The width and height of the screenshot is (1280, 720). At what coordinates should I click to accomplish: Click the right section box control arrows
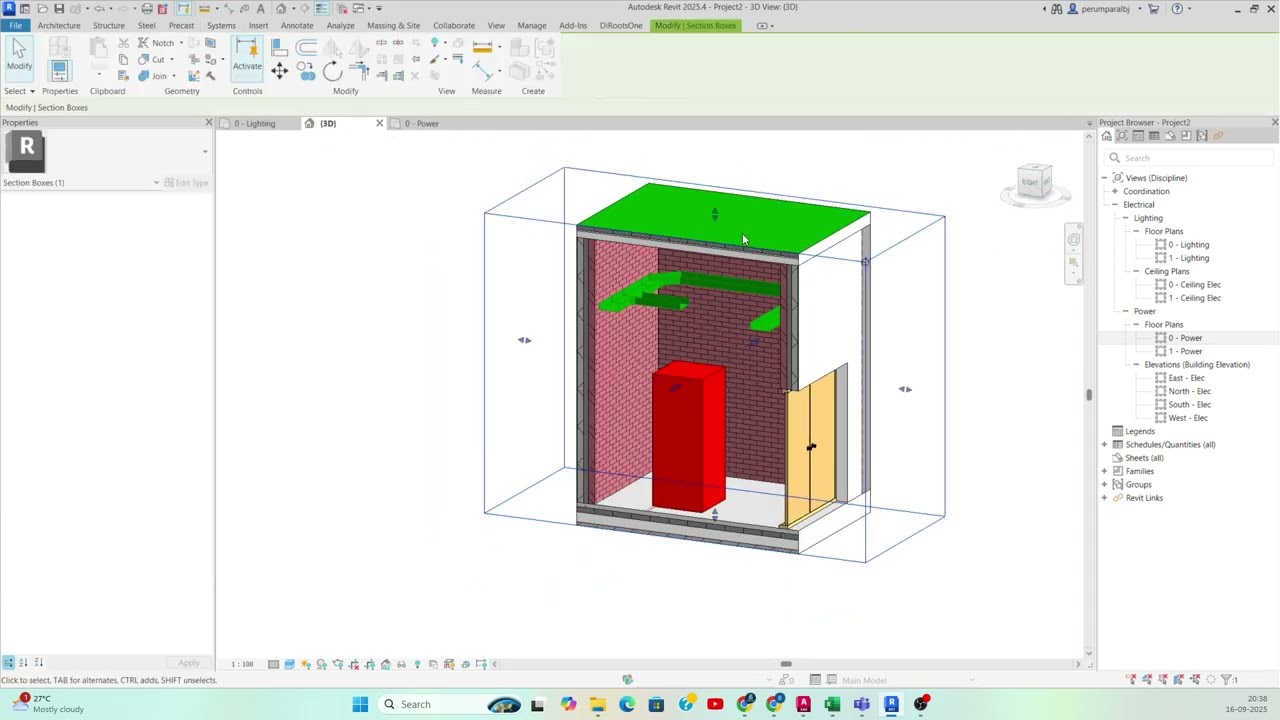(905, 389)
